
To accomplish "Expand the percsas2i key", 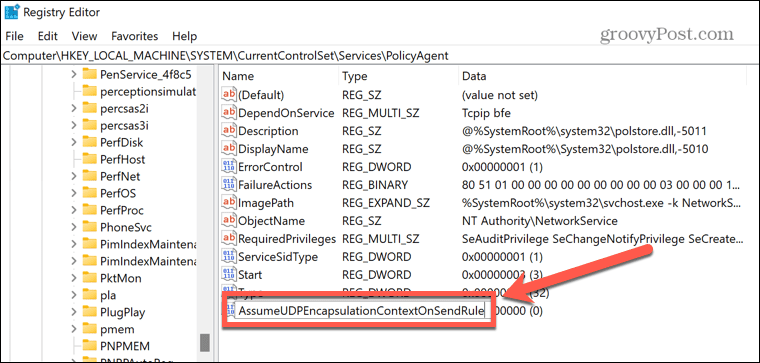I will coord(74,109).
